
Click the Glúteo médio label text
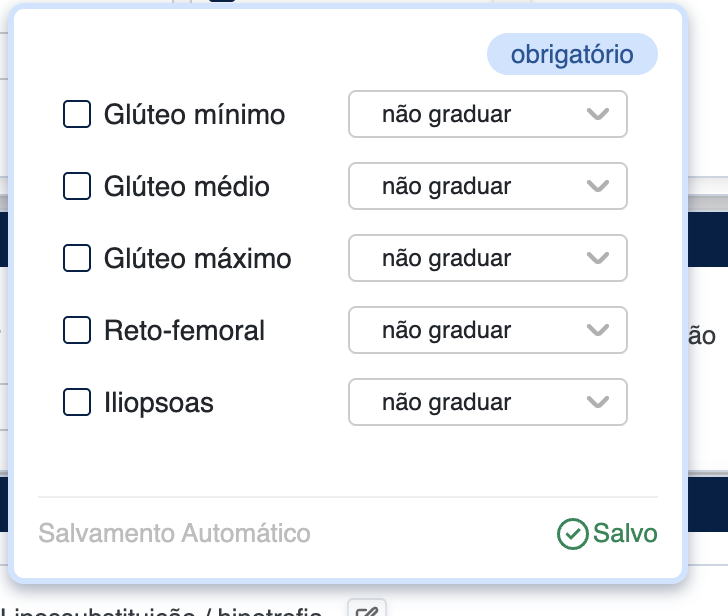(x=186, y=186)
